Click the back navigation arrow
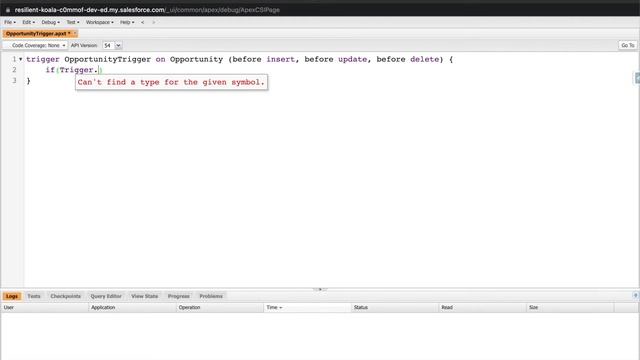 pyautogui.click(x=142, y=22)
